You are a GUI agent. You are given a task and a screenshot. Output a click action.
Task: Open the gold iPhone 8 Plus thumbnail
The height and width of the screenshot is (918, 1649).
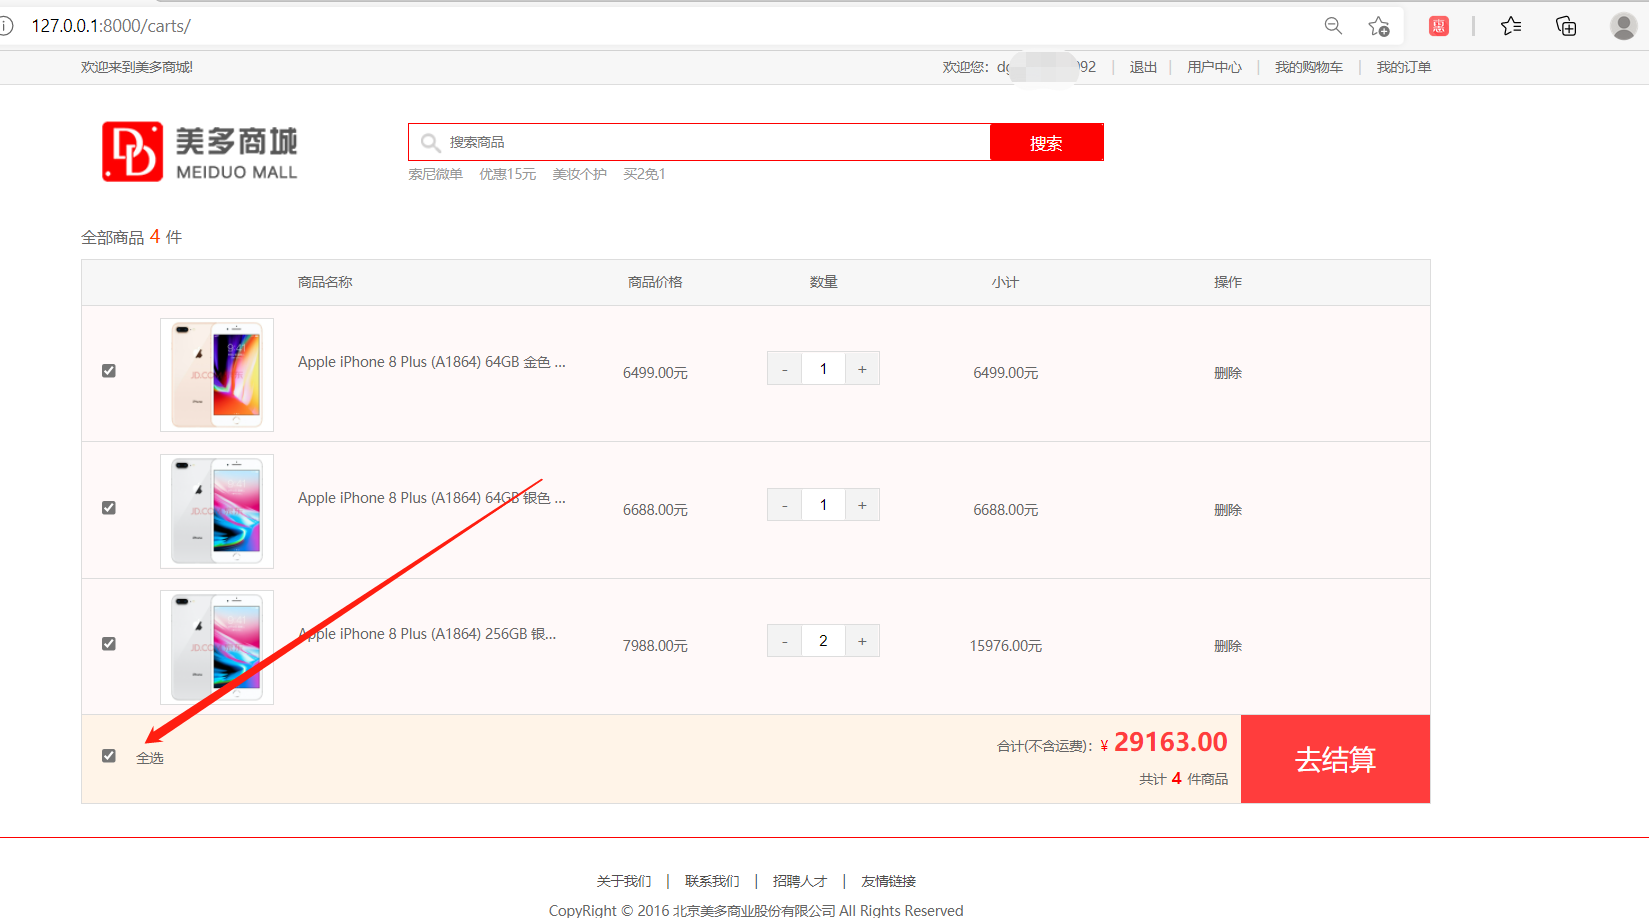217,375
